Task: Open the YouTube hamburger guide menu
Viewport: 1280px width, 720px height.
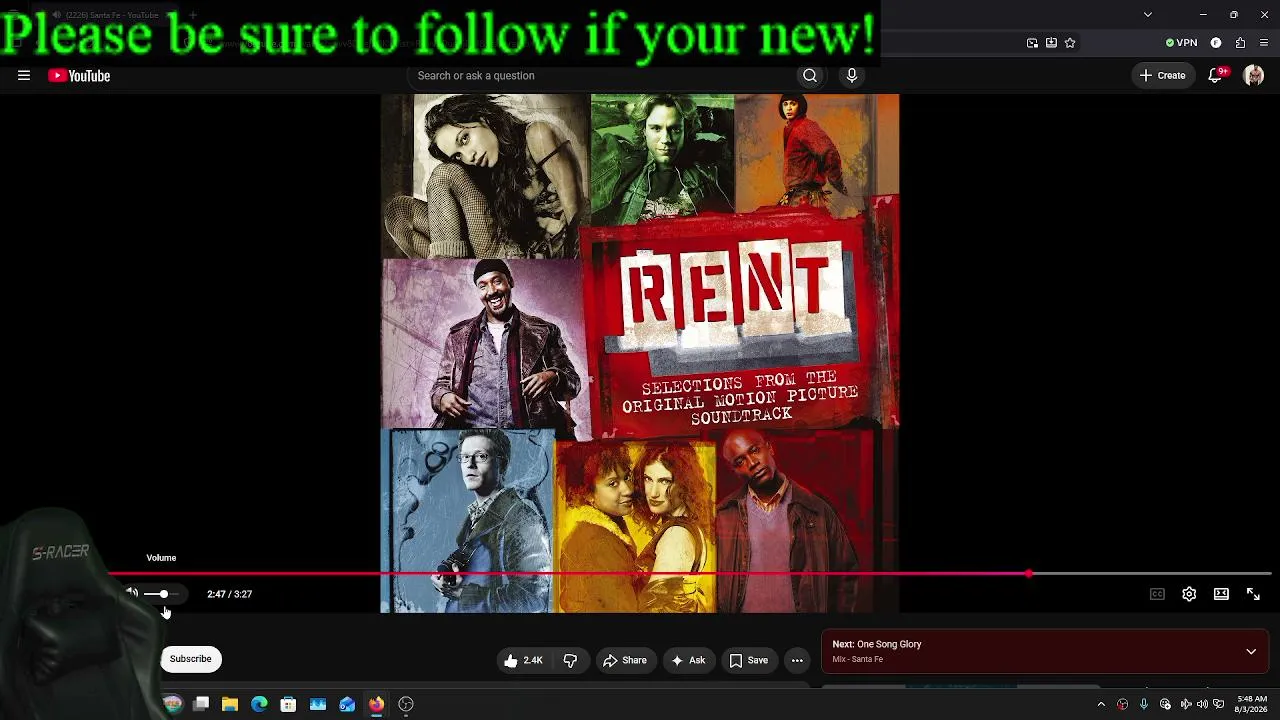Action: [x=24, y=75]
